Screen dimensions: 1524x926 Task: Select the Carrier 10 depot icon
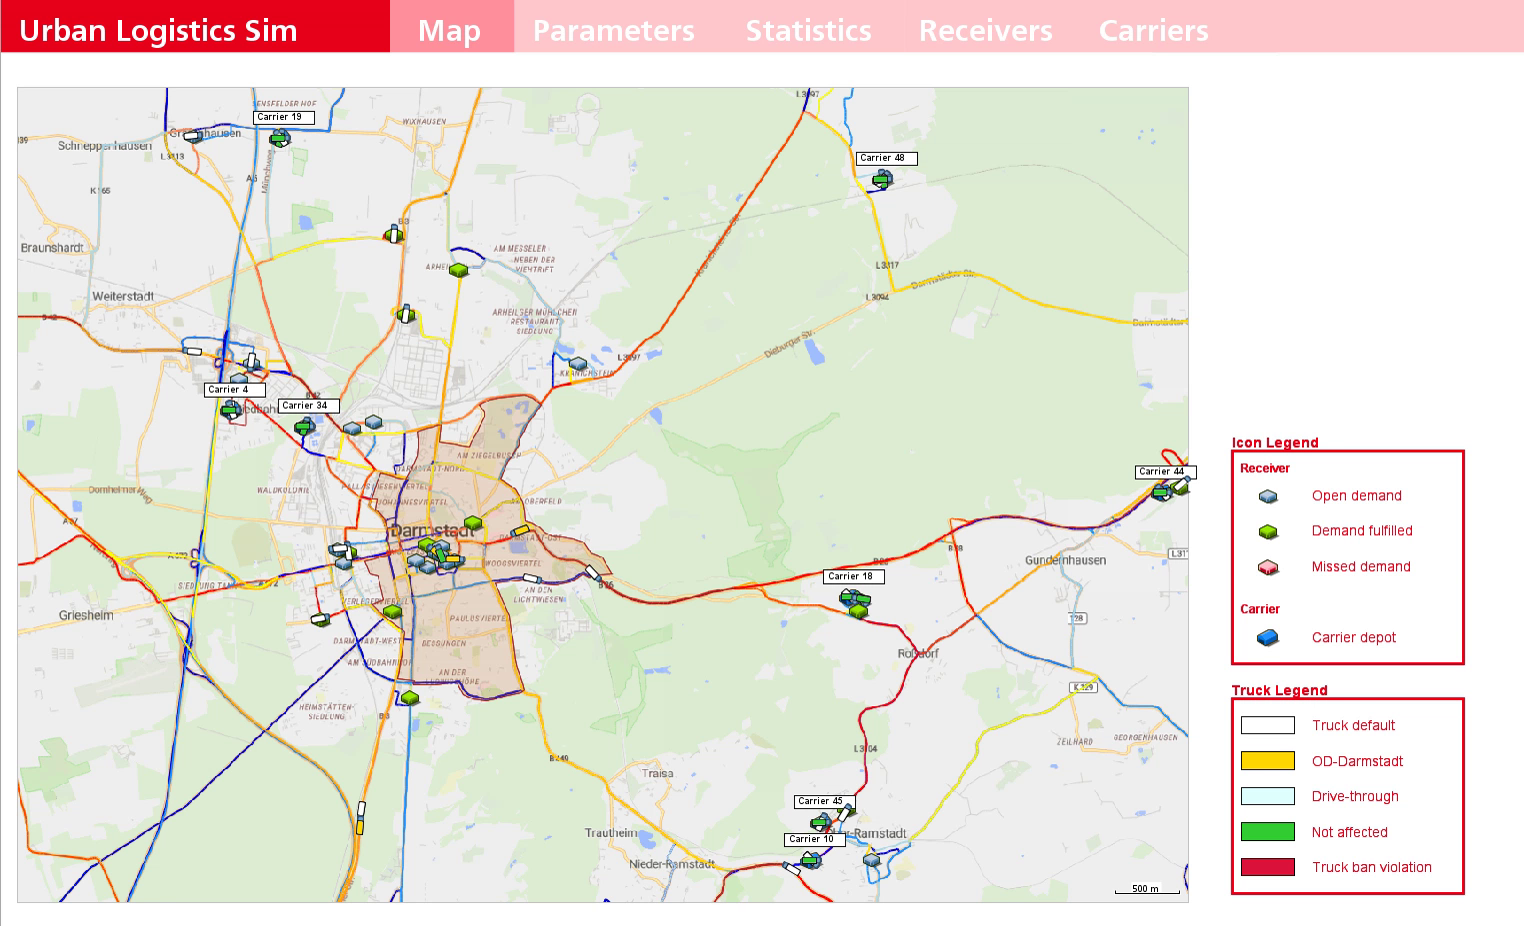click(x=811, y=859)
